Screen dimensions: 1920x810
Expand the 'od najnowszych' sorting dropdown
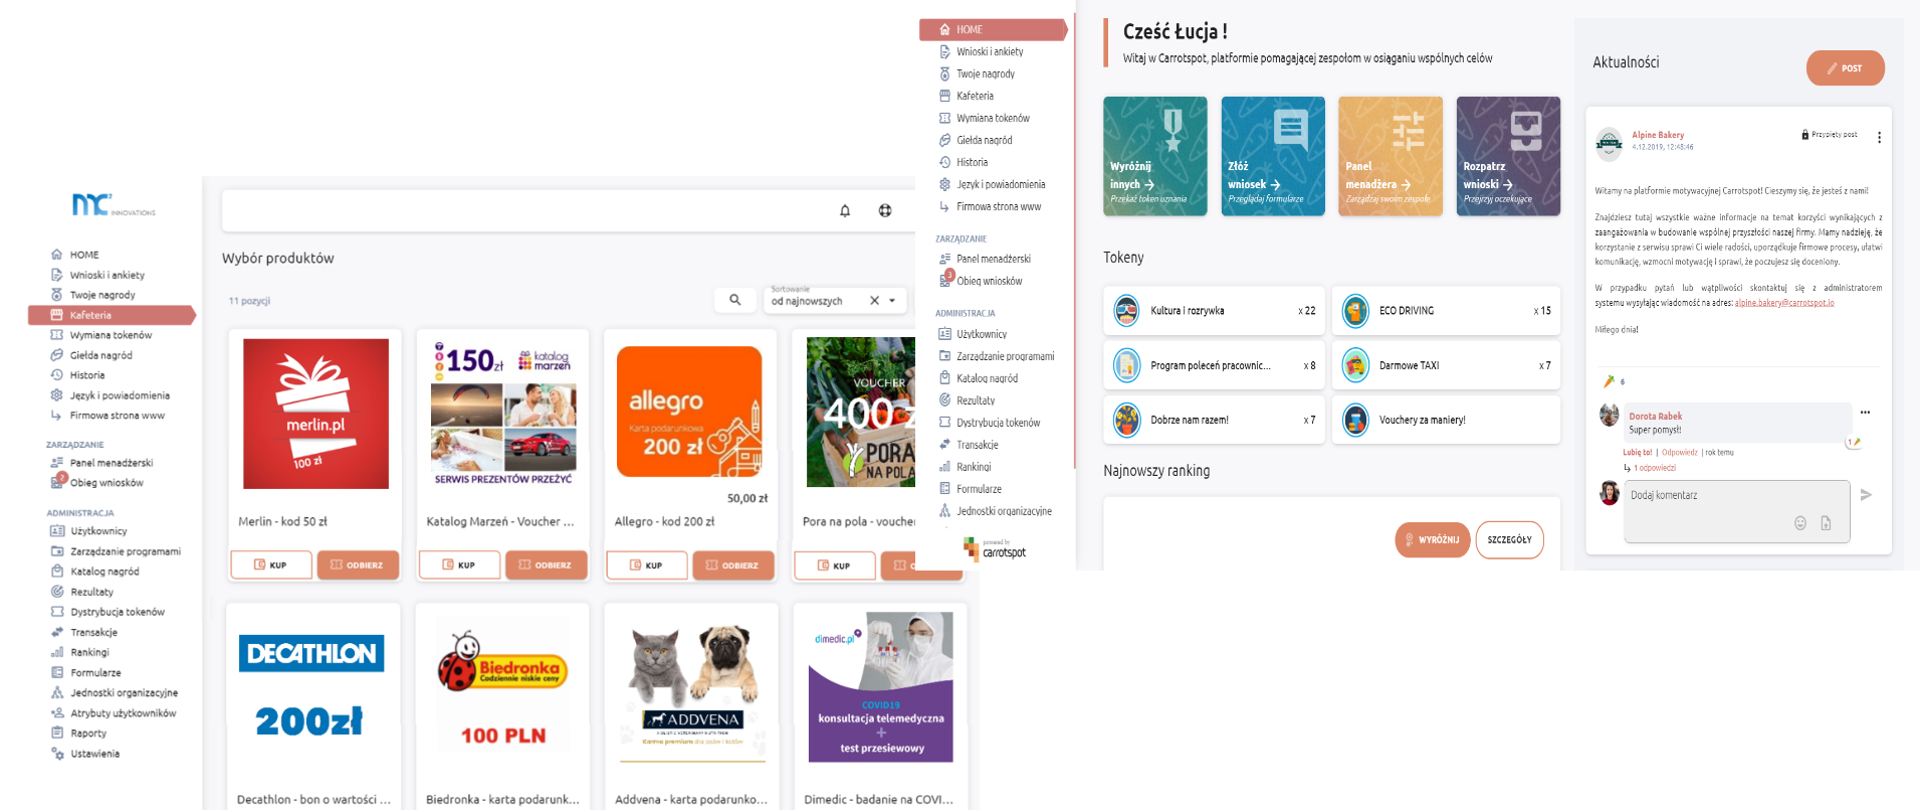(x=893, y=300)
